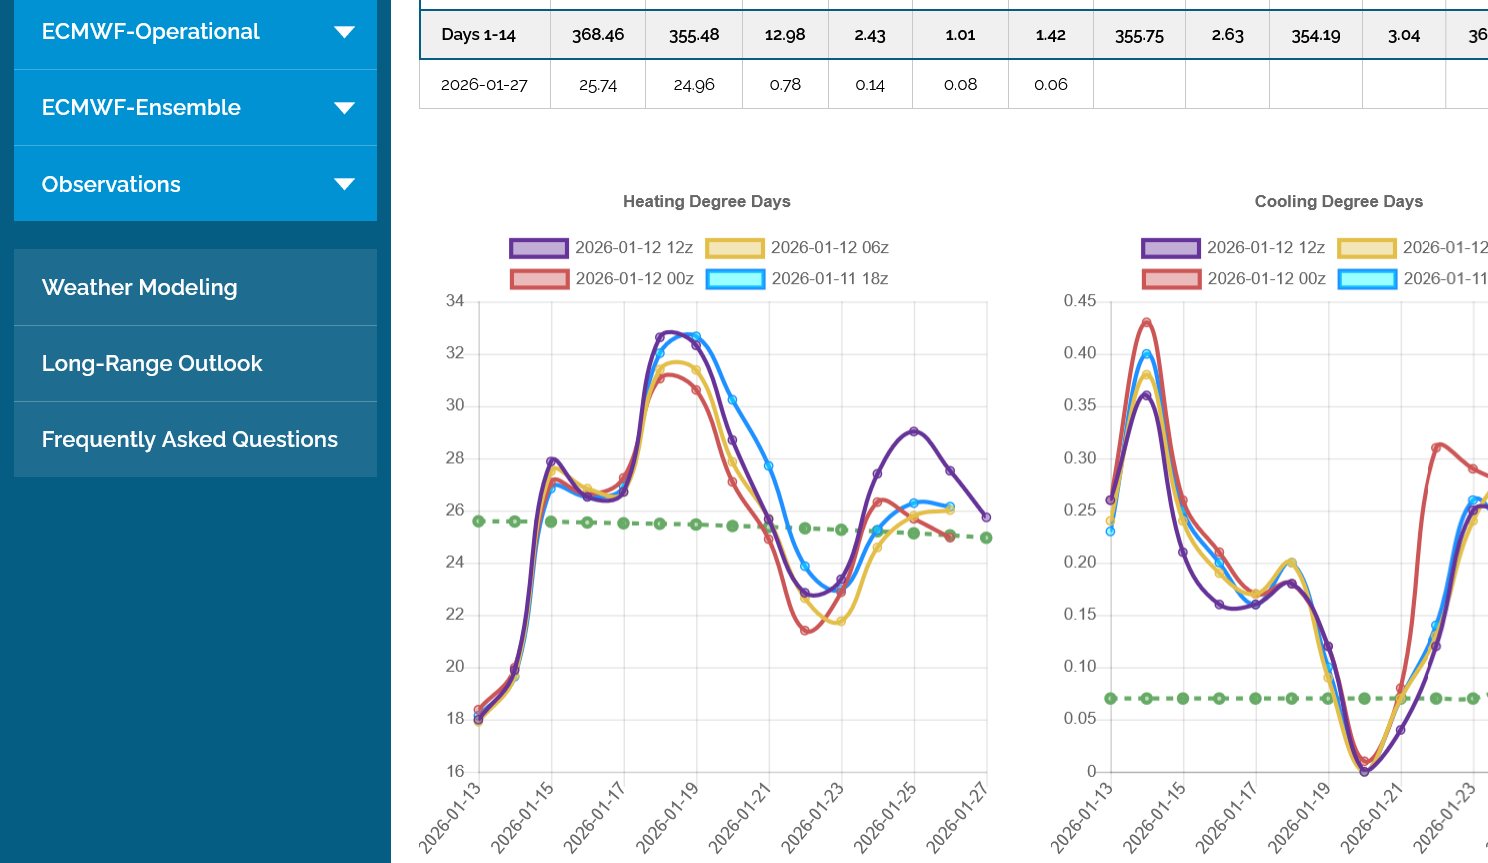This screenshot has width=1488, height=863.
Task: Expand the ECMWF-Operational dropdown arrow
Action: [x=344, y=32]
